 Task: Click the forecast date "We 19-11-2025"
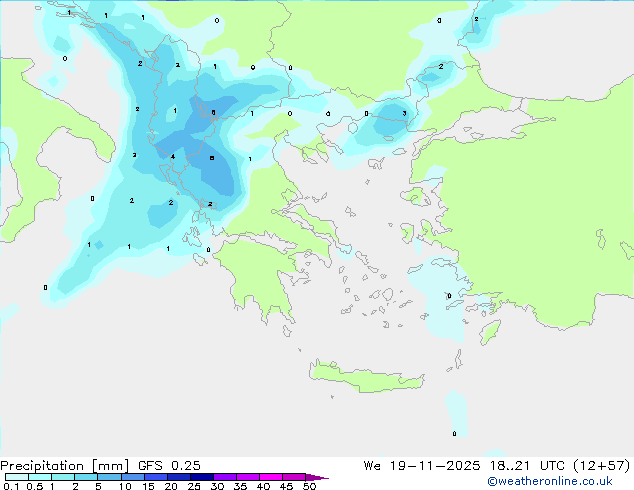coord(422,466)
